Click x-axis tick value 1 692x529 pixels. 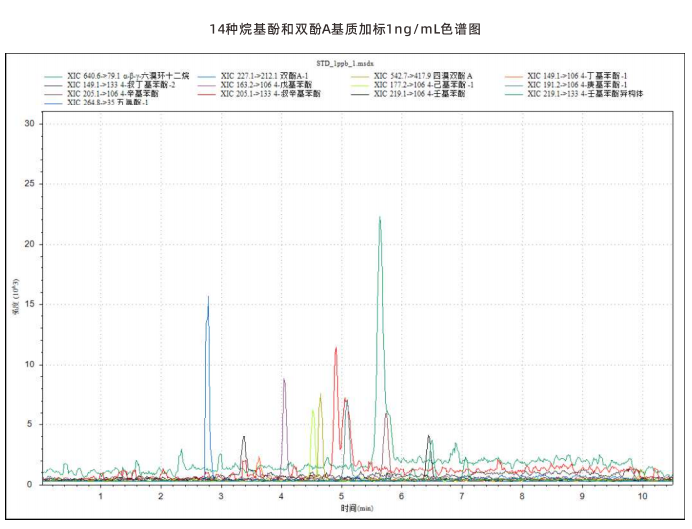click(x=101, y=496)
